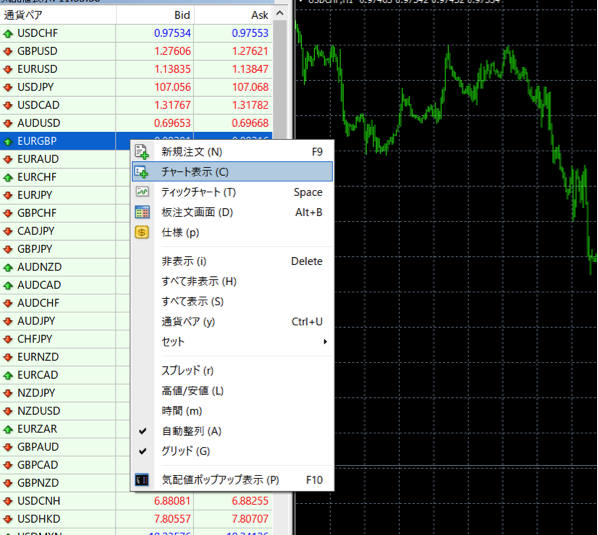
Task: Choose 非表示 (i) to hide symbol
Action: pyautogui.click(x=232, y=261)
